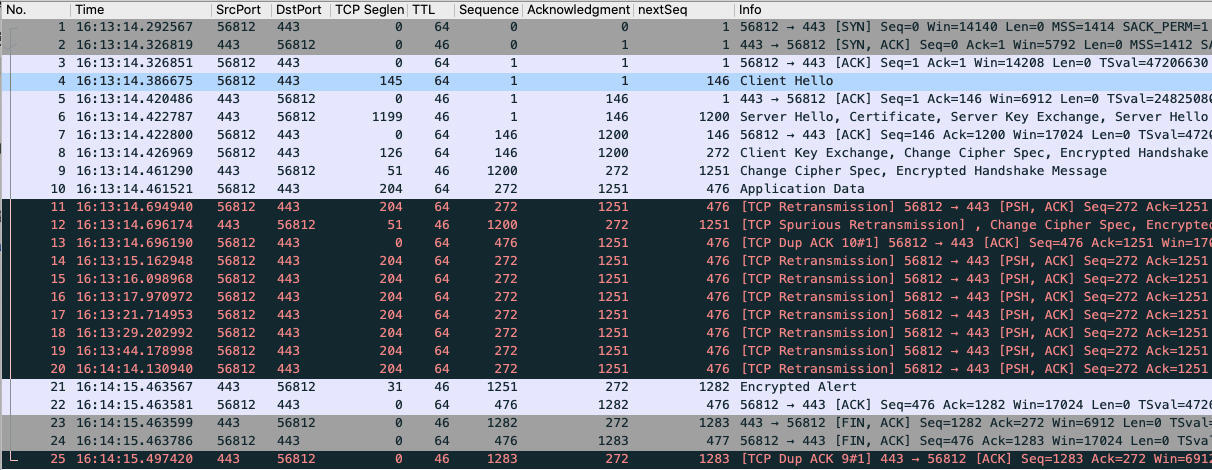Select packet 6 Server Hello, Certificate row
This screenshot has height=470, width=1212.
tap(600, 117)
